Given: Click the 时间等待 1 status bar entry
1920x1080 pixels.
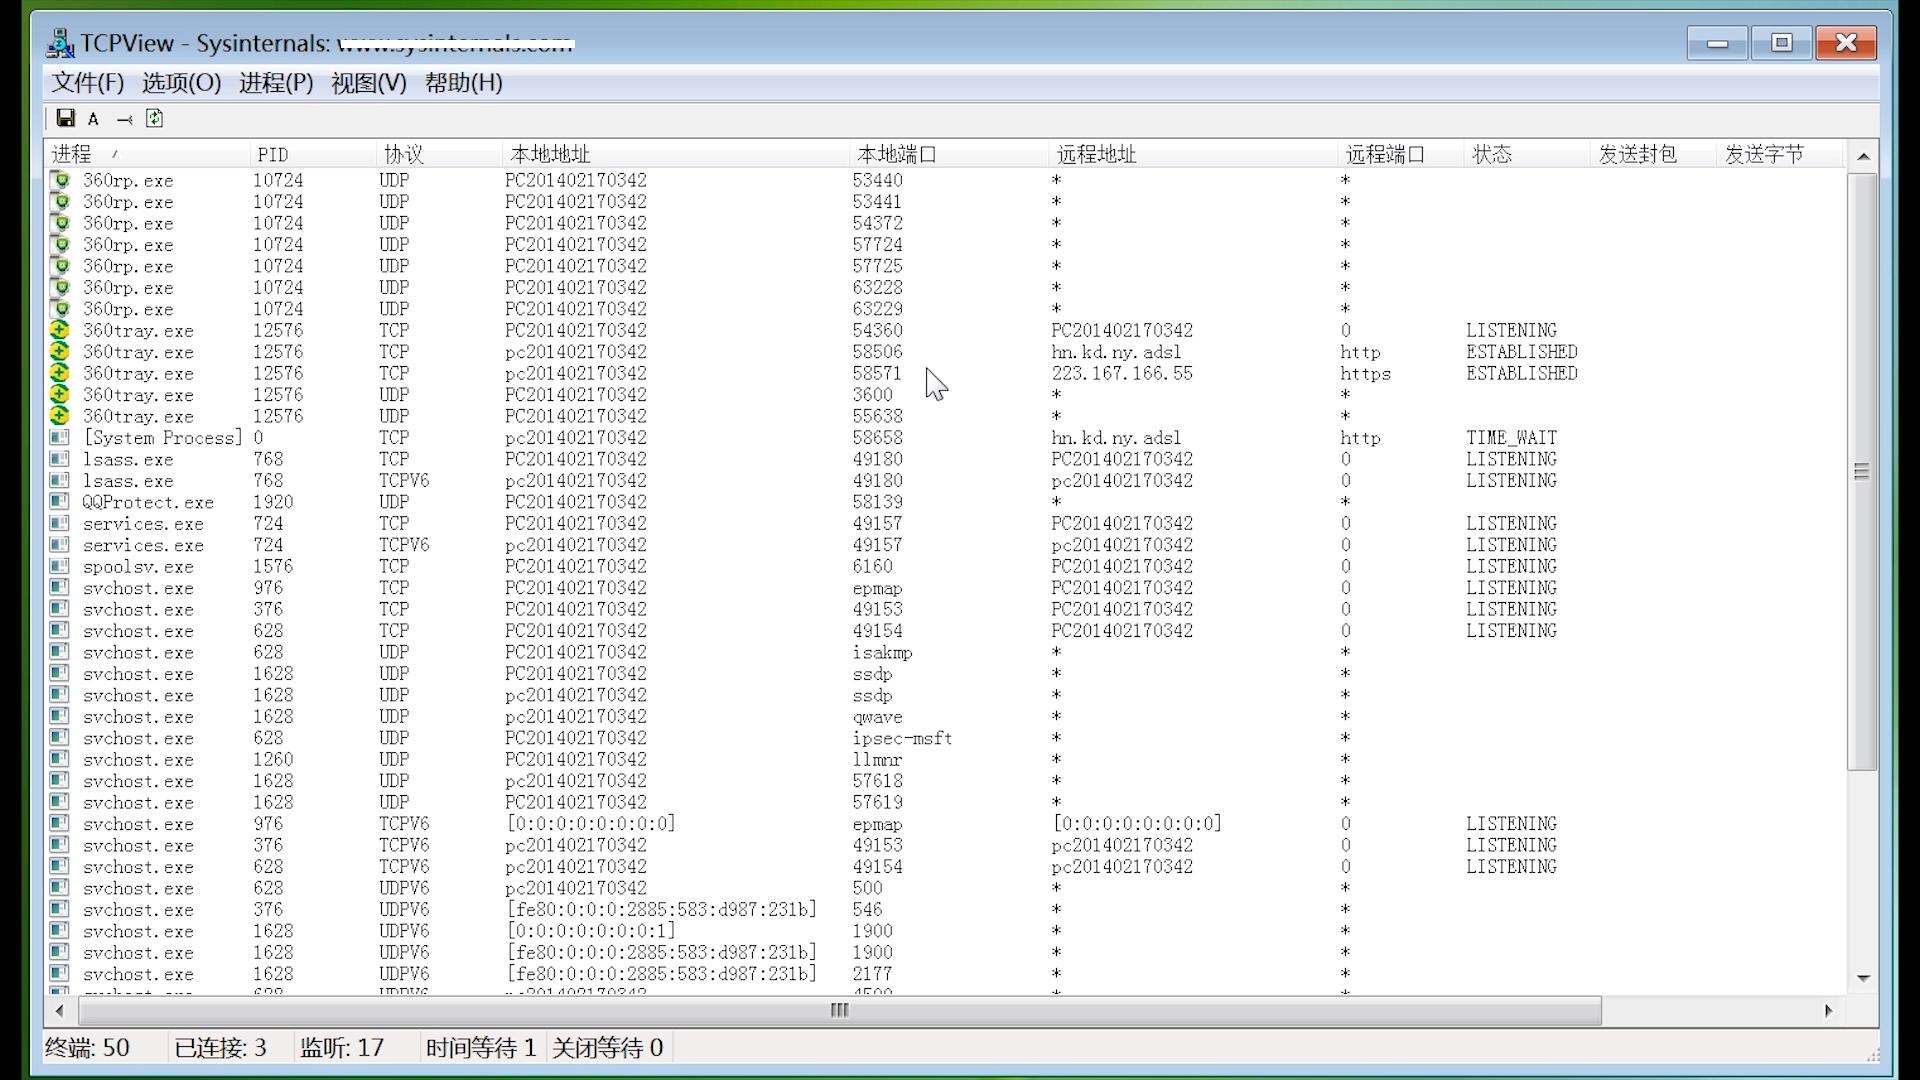Looking at the screenshot, I should pyautogui.click(x=481, y=1047).
